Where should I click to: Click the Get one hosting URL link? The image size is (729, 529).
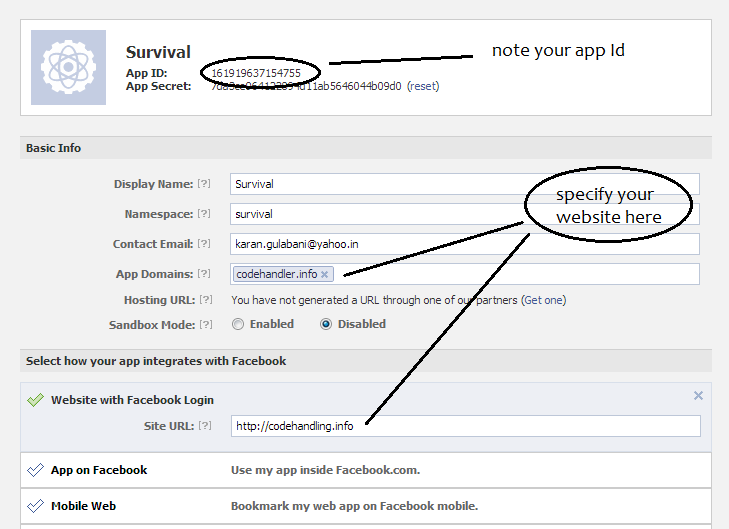click(543, 300)
